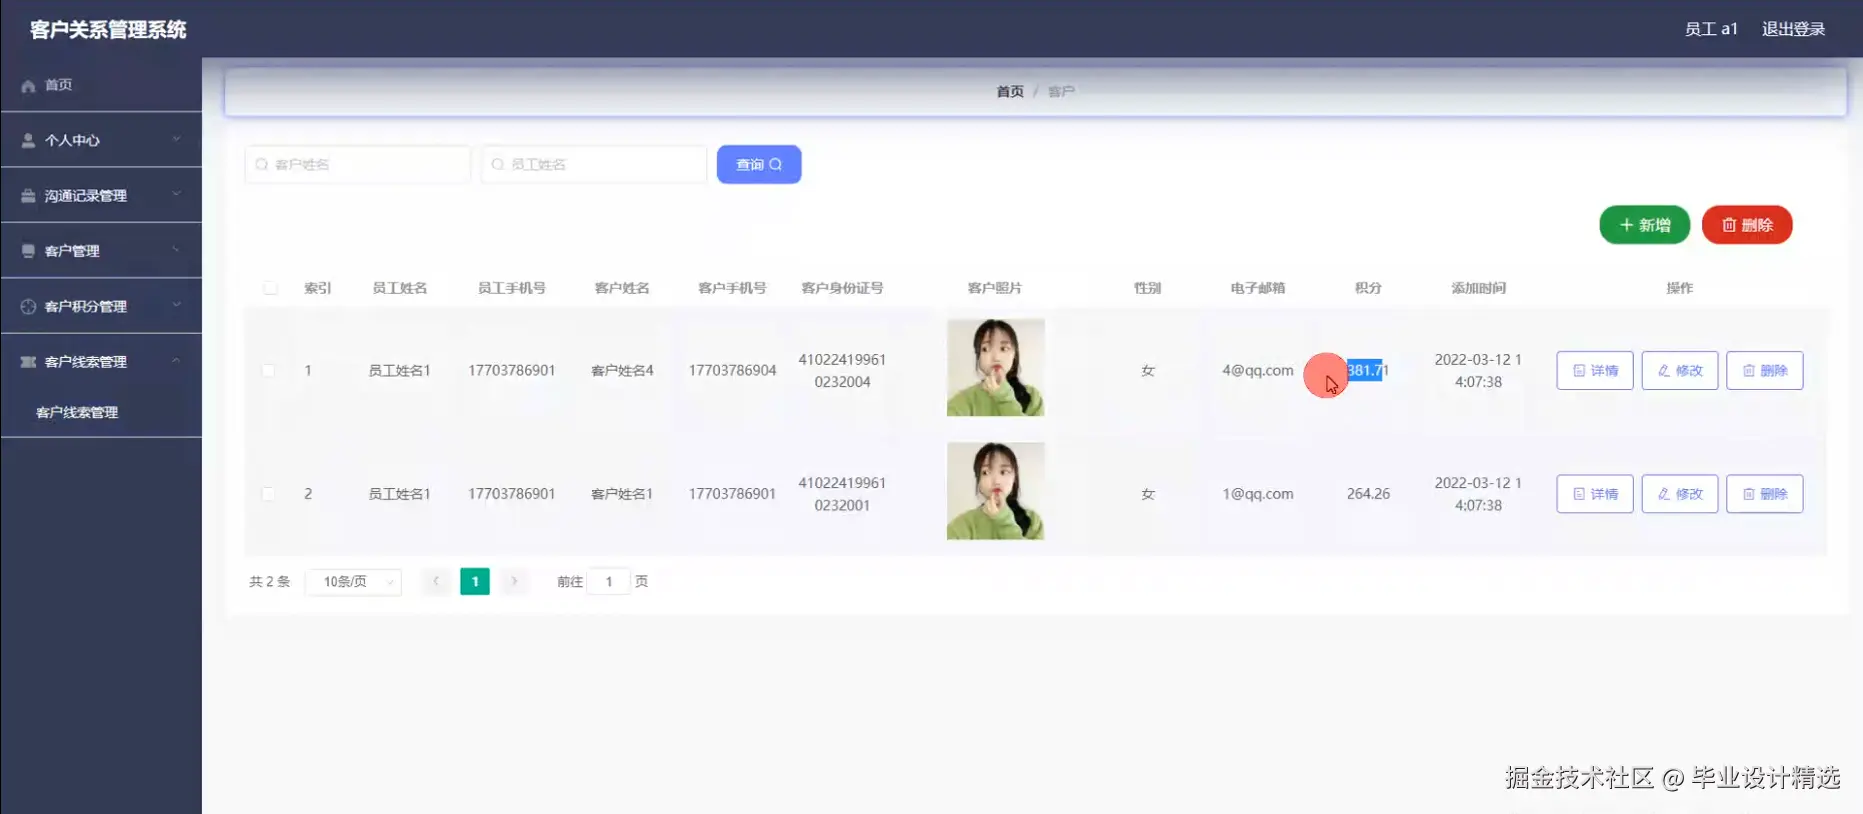Viewport: 1863px width, 814px height.
Task: Expand the 个人中心 menu chevron
Action: 176,140
